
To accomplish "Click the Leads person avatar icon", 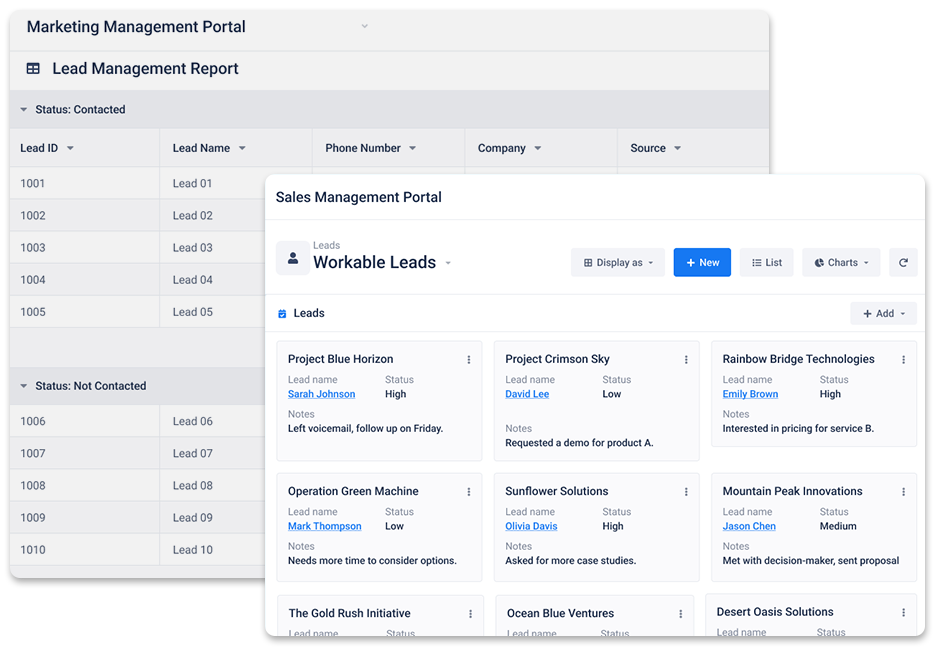I will (x=293, y=258).
